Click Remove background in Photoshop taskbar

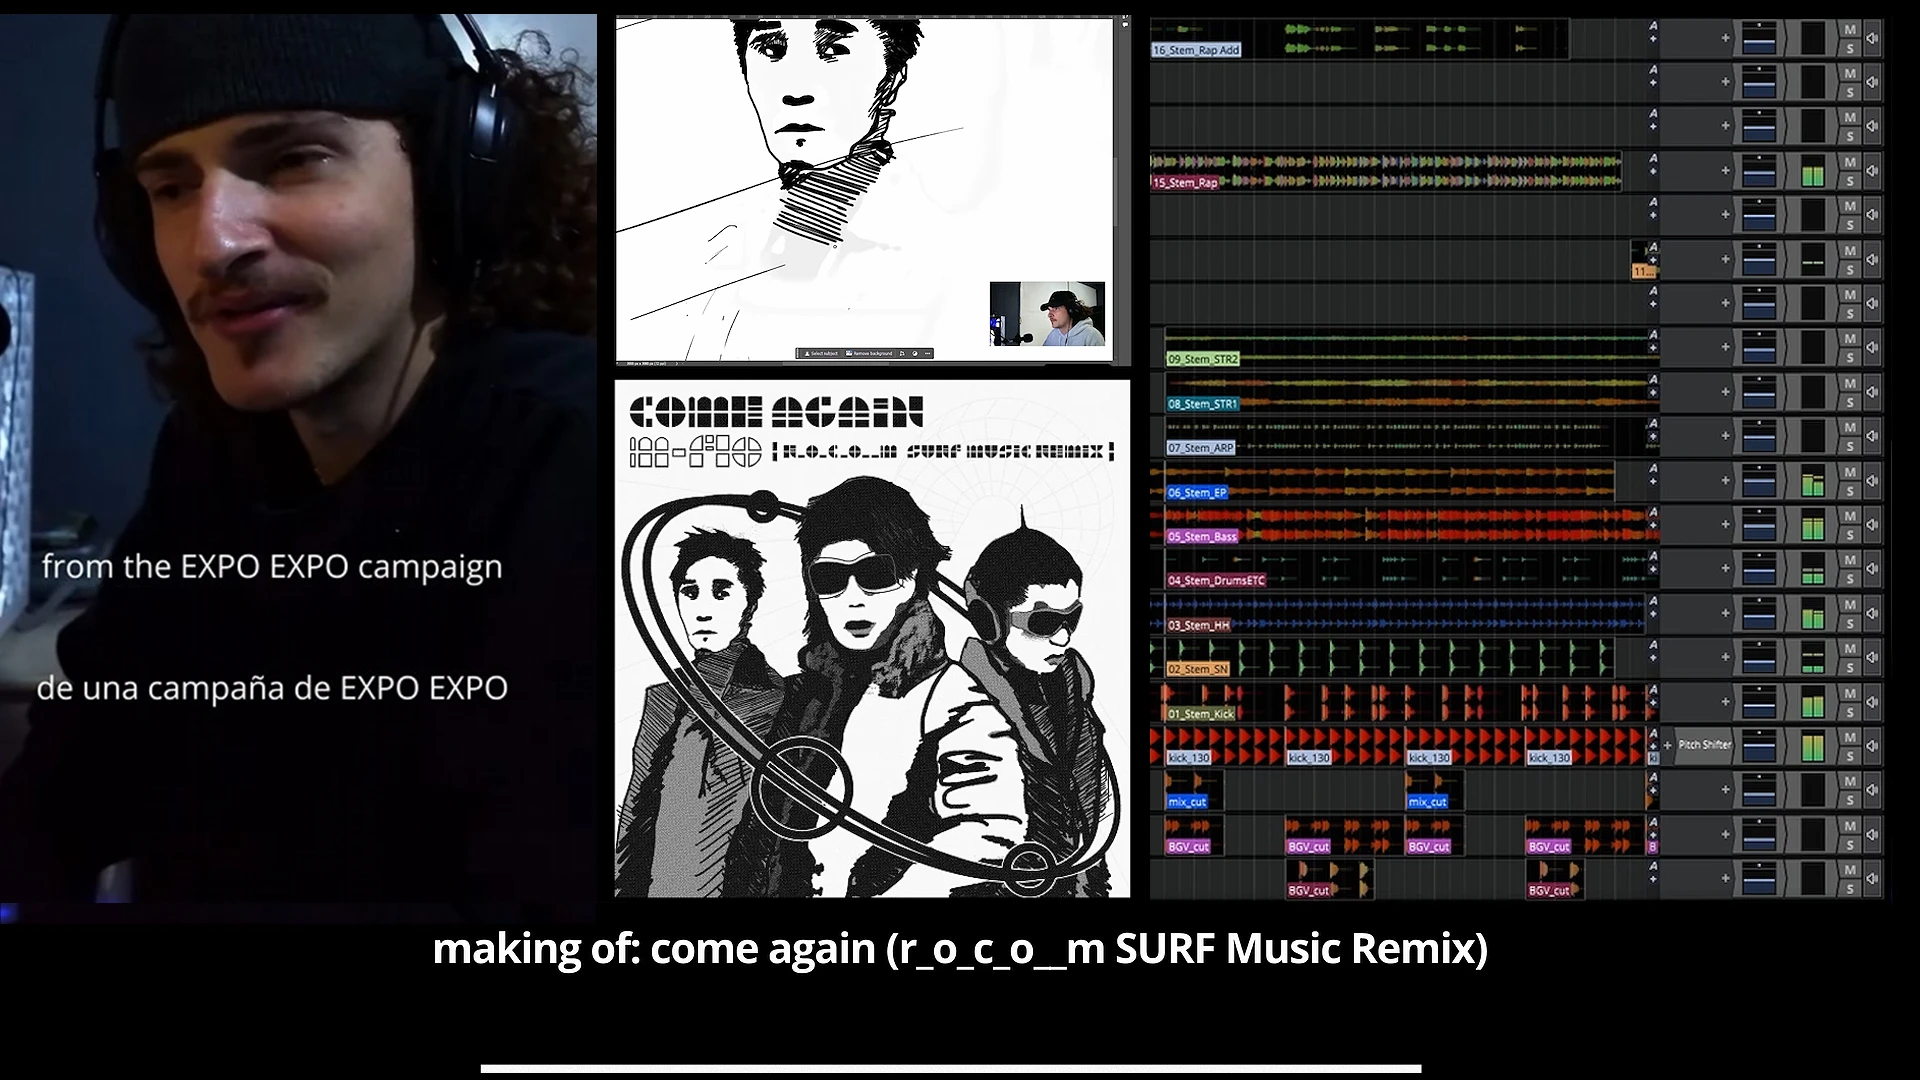(x=869, y=353)
